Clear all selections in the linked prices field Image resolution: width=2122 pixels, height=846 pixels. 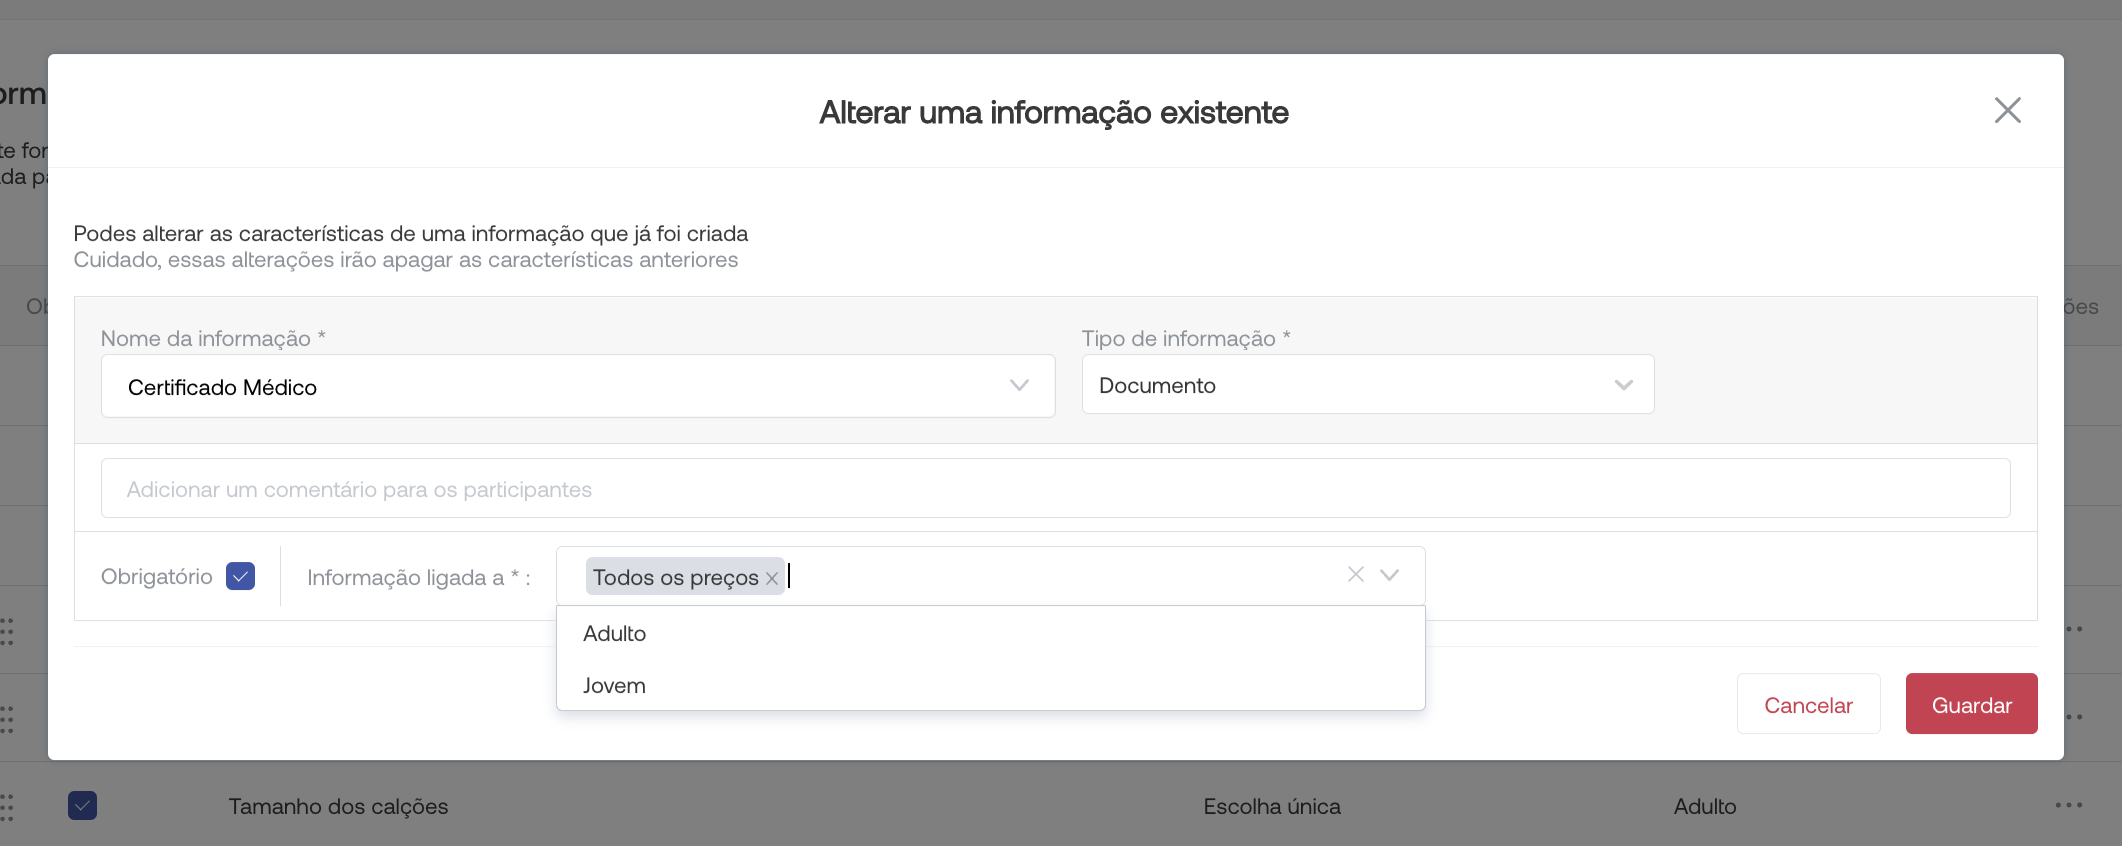[1355, 575]
